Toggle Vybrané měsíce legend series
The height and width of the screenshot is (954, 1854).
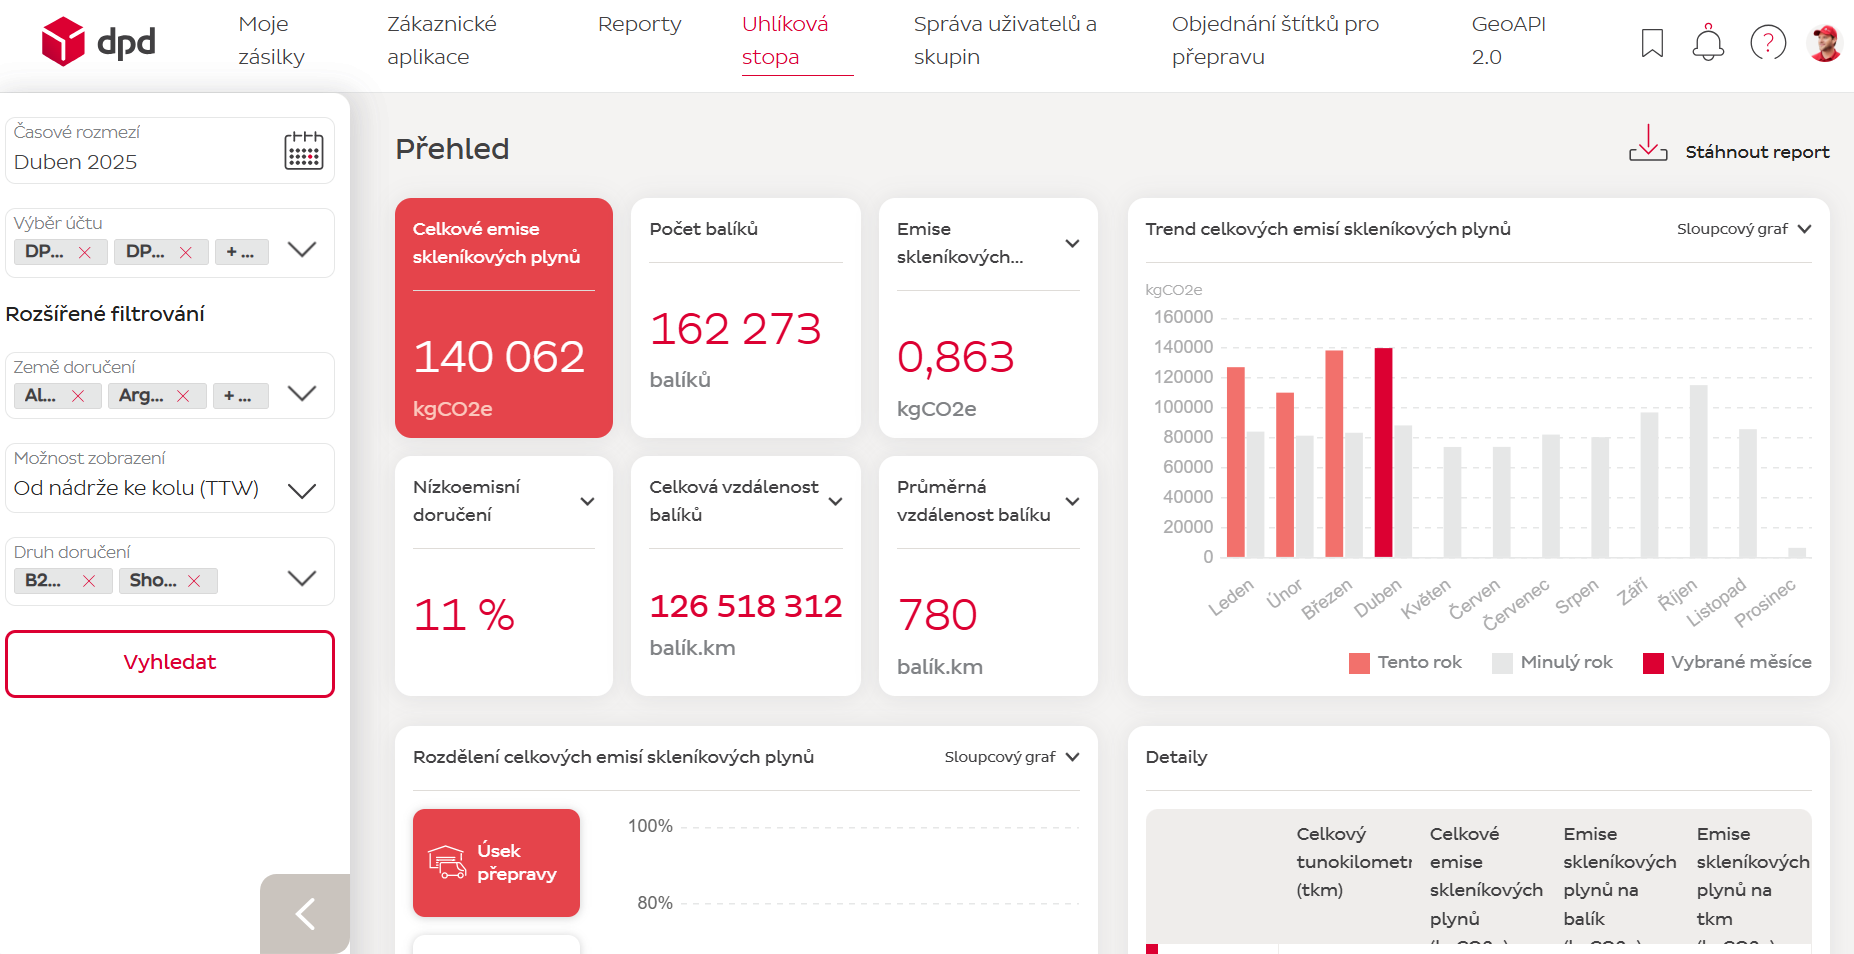1727,663
